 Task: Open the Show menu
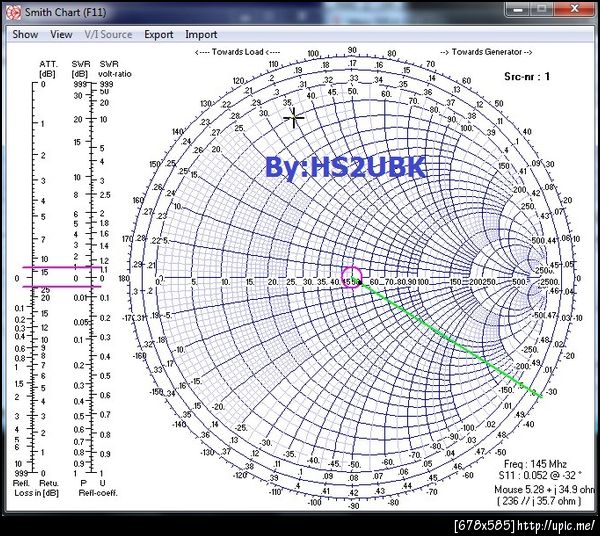coord(25,34)
